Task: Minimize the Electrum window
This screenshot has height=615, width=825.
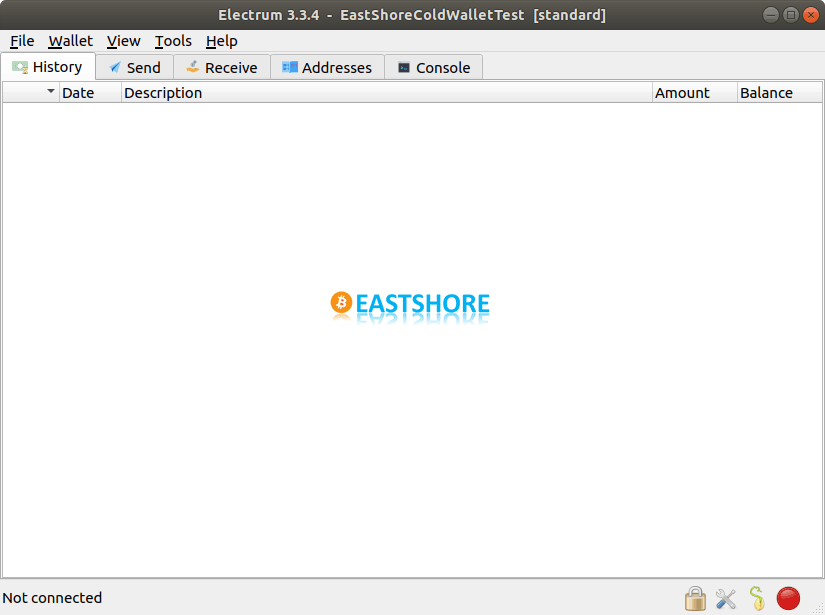Action: pos(771,15)
